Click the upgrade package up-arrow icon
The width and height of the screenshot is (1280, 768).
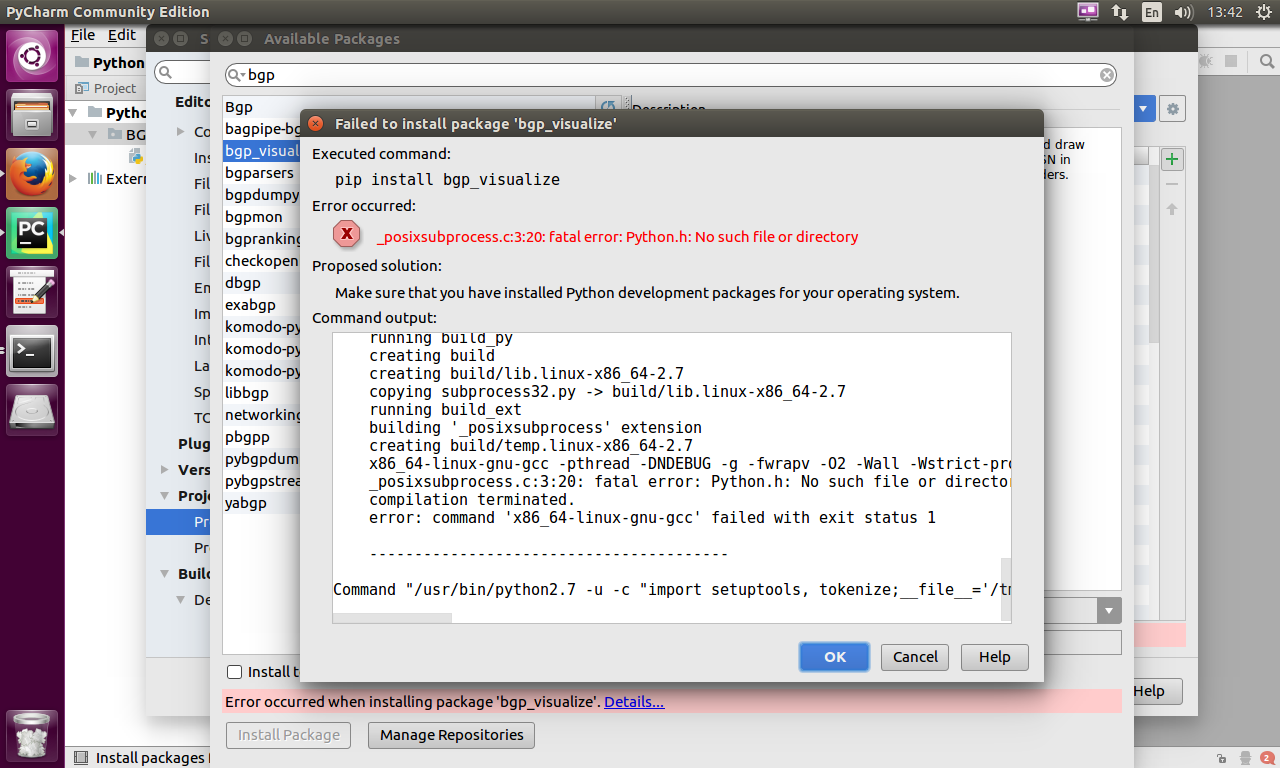1172,209
